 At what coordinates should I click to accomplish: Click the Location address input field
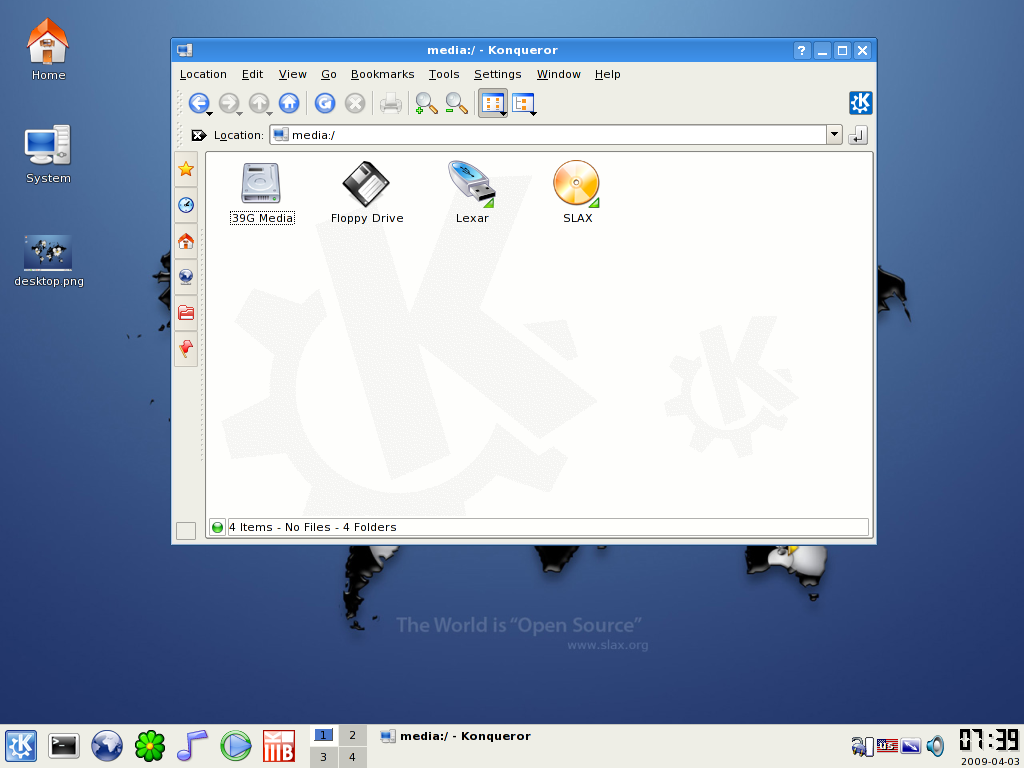[x=550, y=135]
